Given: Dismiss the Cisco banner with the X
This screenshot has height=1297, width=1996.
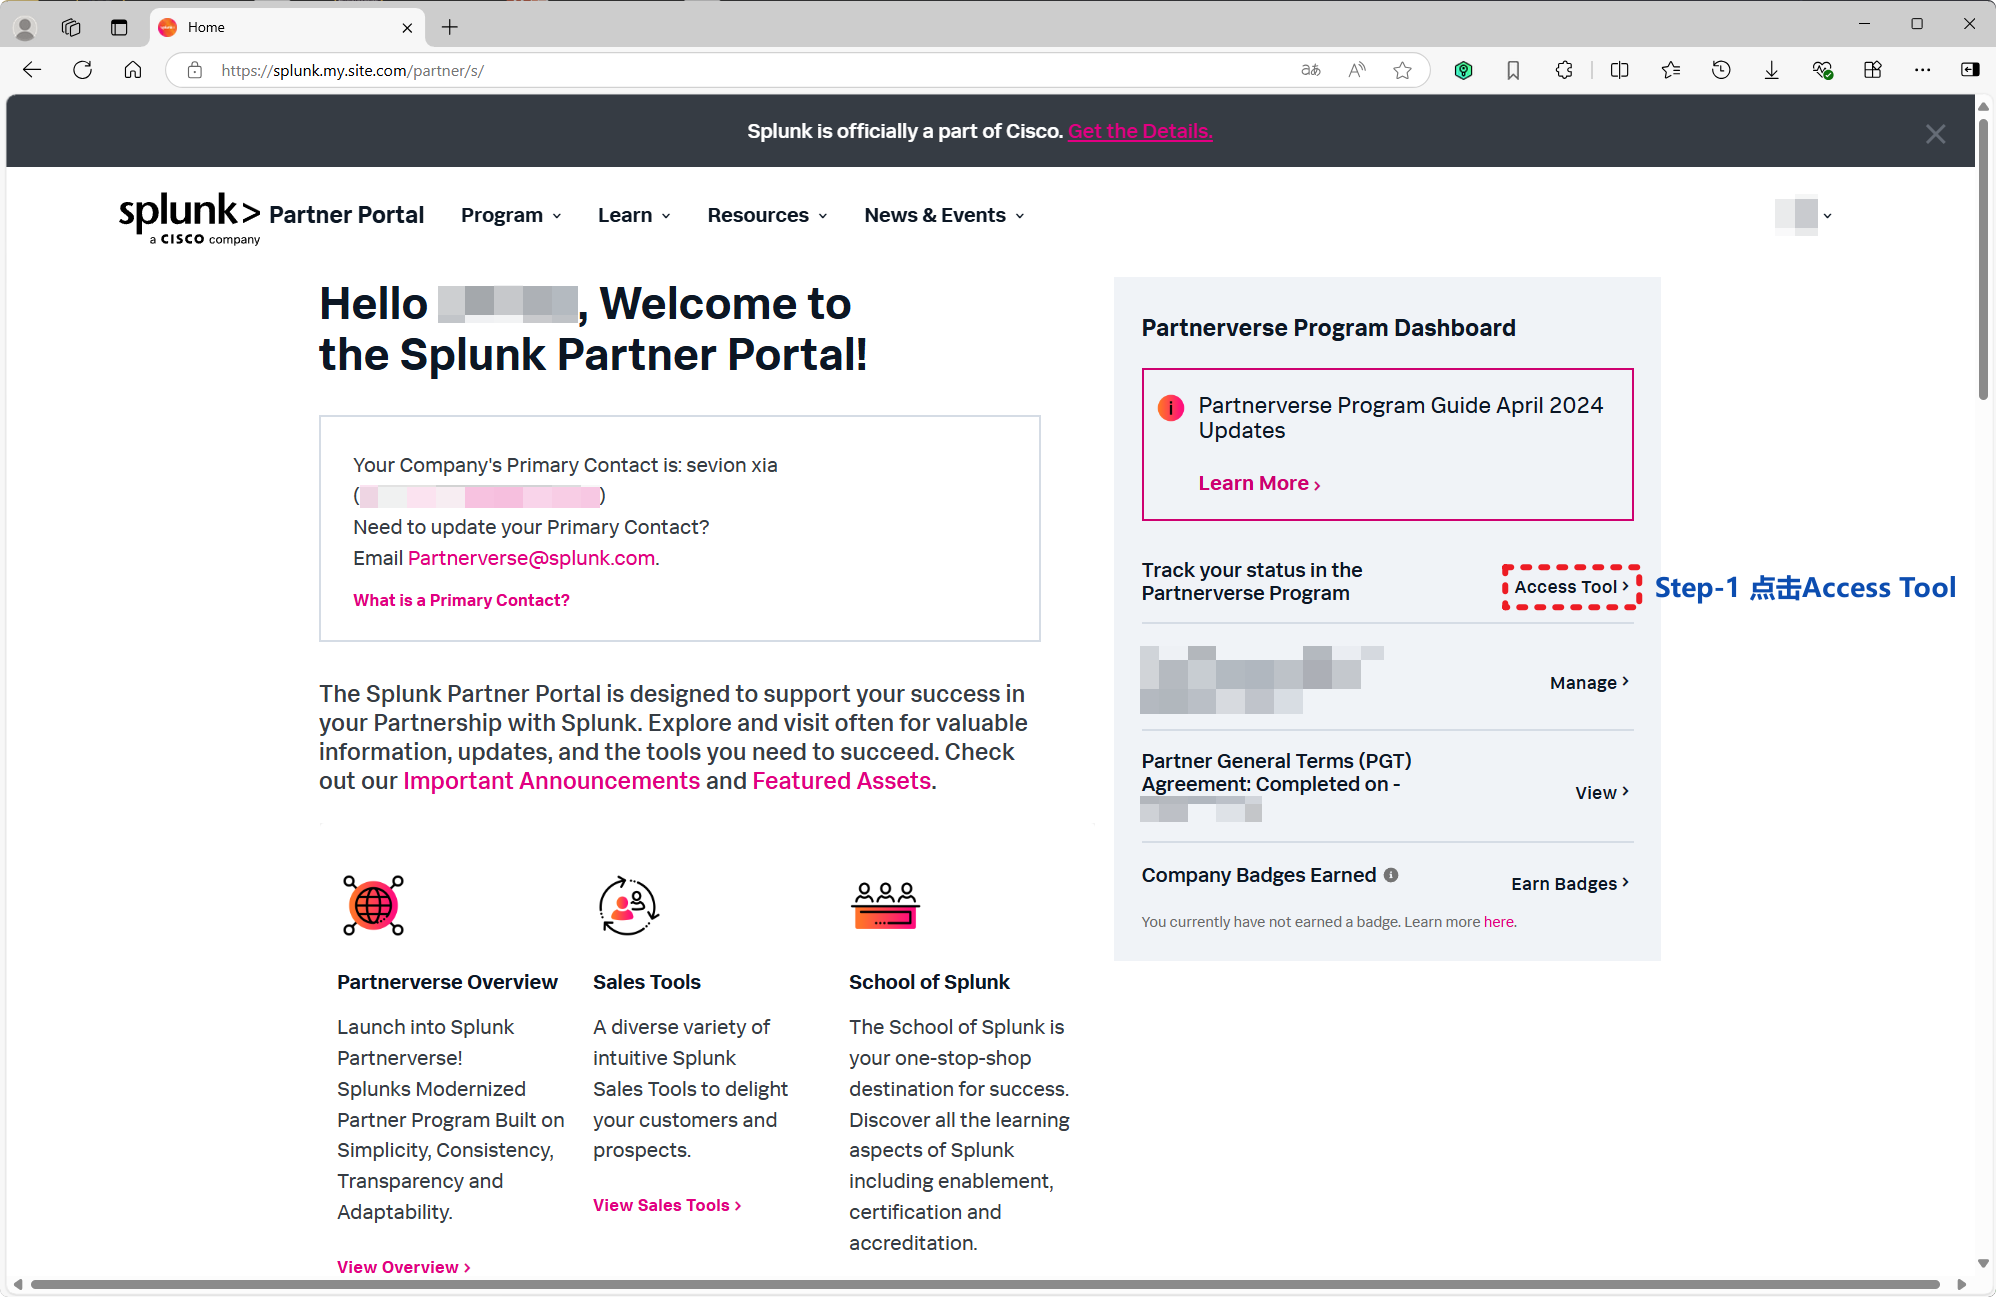Looking at the screenshot, I should [1935, 133].
